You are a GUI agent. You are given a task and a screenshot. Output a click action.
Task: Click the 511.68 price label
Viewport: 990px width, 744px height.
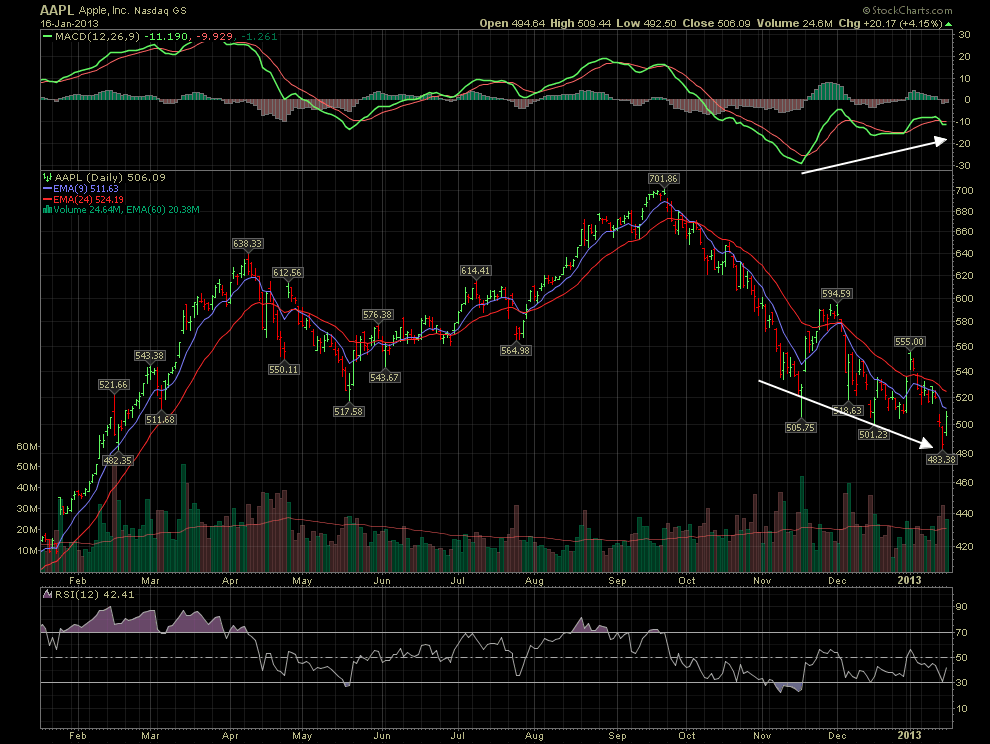160,419
